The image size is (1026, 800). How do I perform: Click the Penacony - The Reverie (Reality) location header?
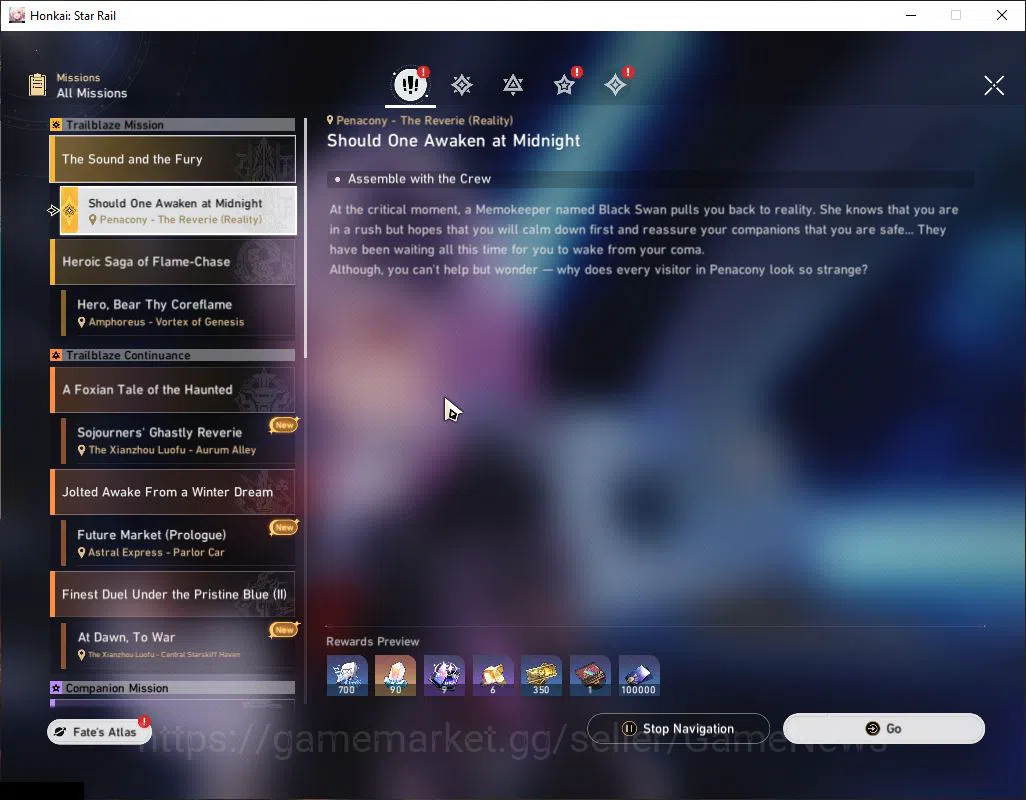click(420, 120)
